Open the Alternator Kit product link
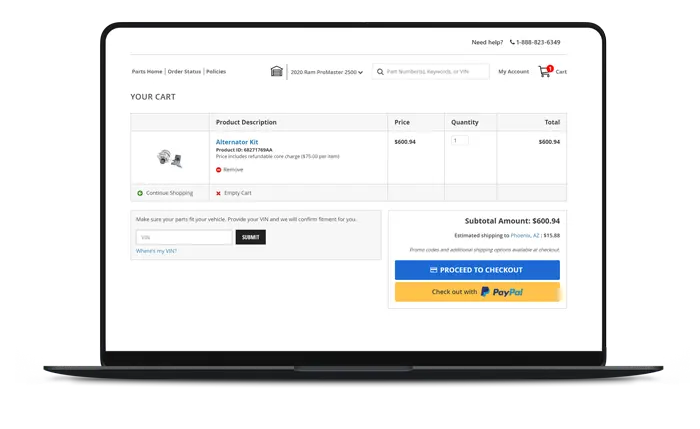This screenshot has height=429, width=700. pos(237,142)
